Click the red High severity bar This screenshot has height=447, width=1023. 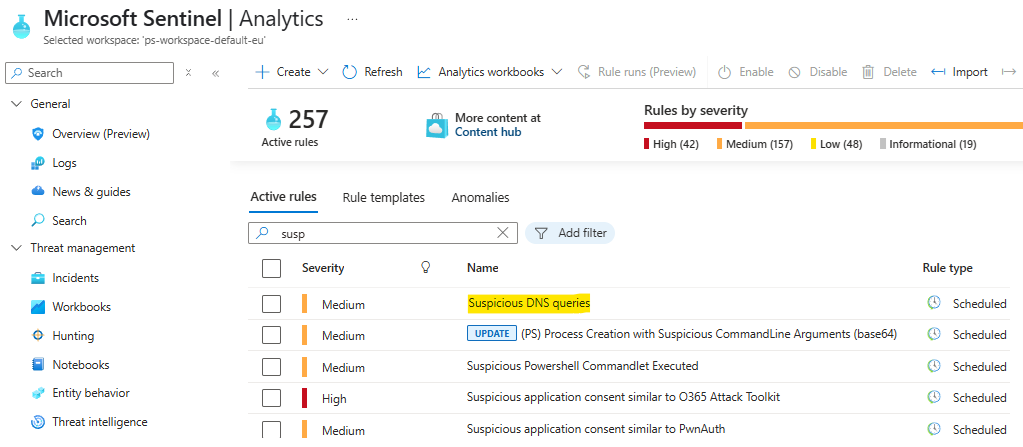pos(693,125)
